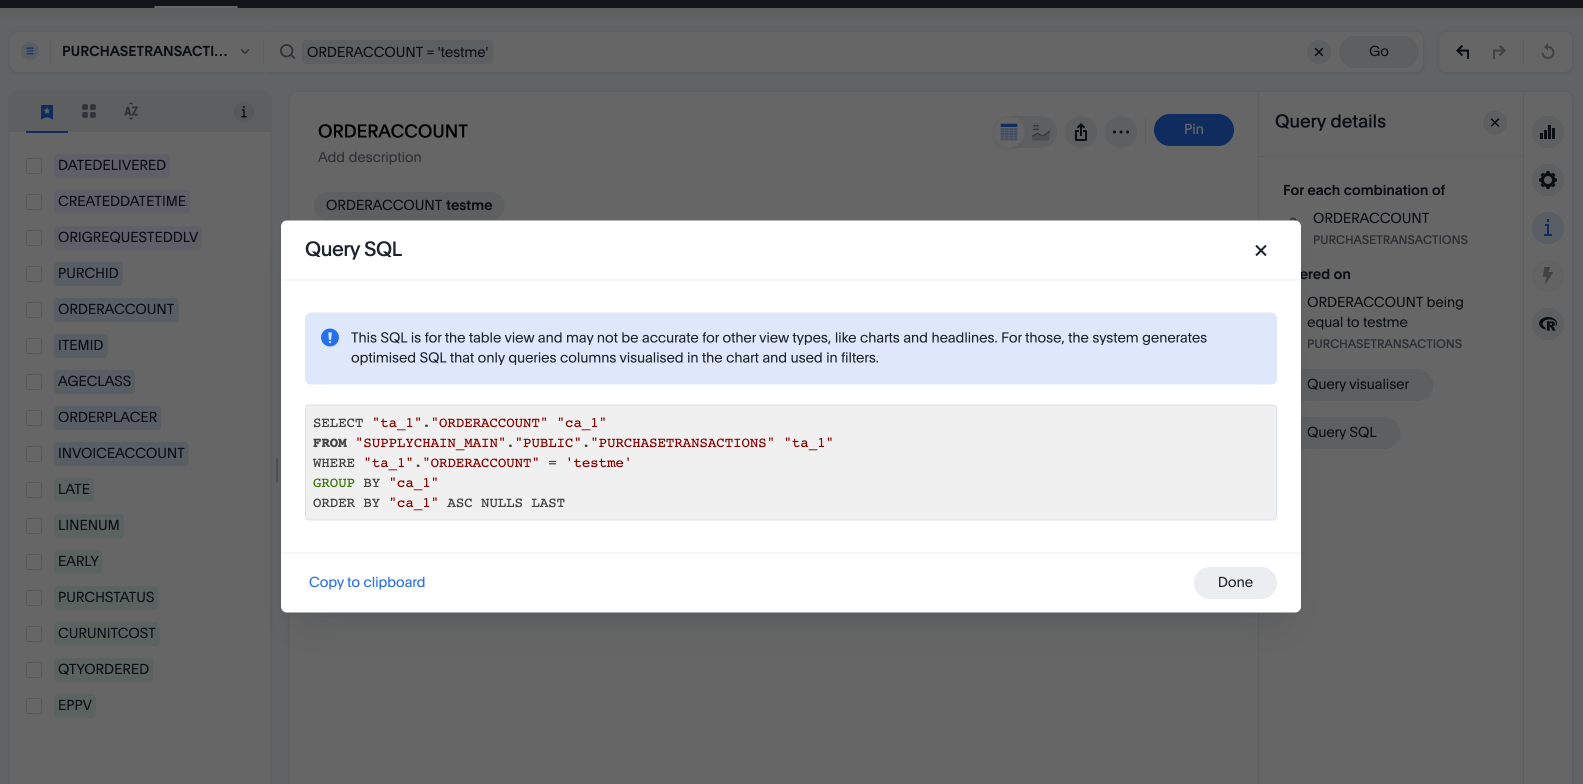Click the undo arrow icon
This screenshot has height=784, width=1583.
(1463, 52)
